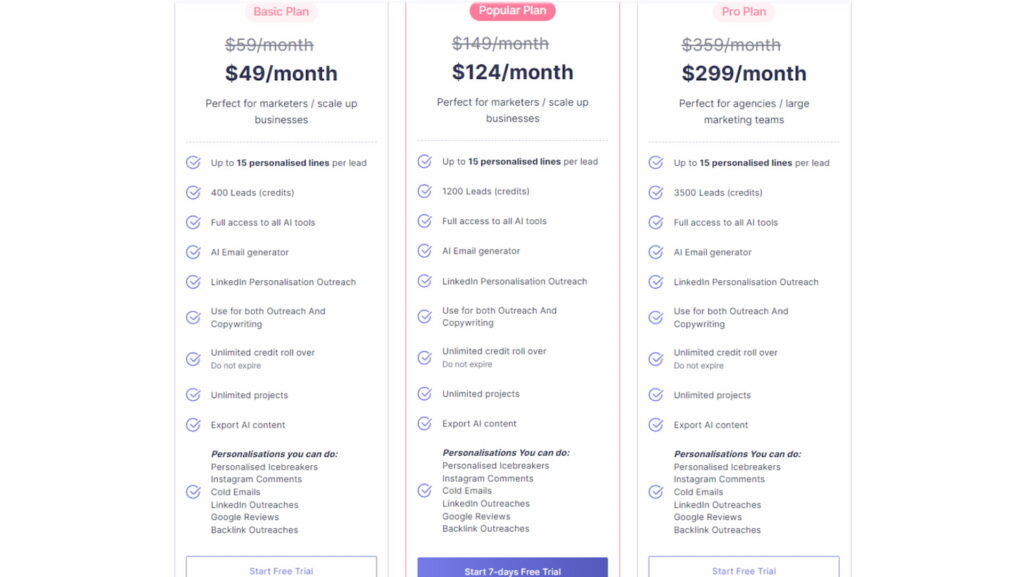Click the Pro plan "Export AI content" checkmark icon
Image resolution: width=1024 pixels, height=577 pixels.
(656, 425)
